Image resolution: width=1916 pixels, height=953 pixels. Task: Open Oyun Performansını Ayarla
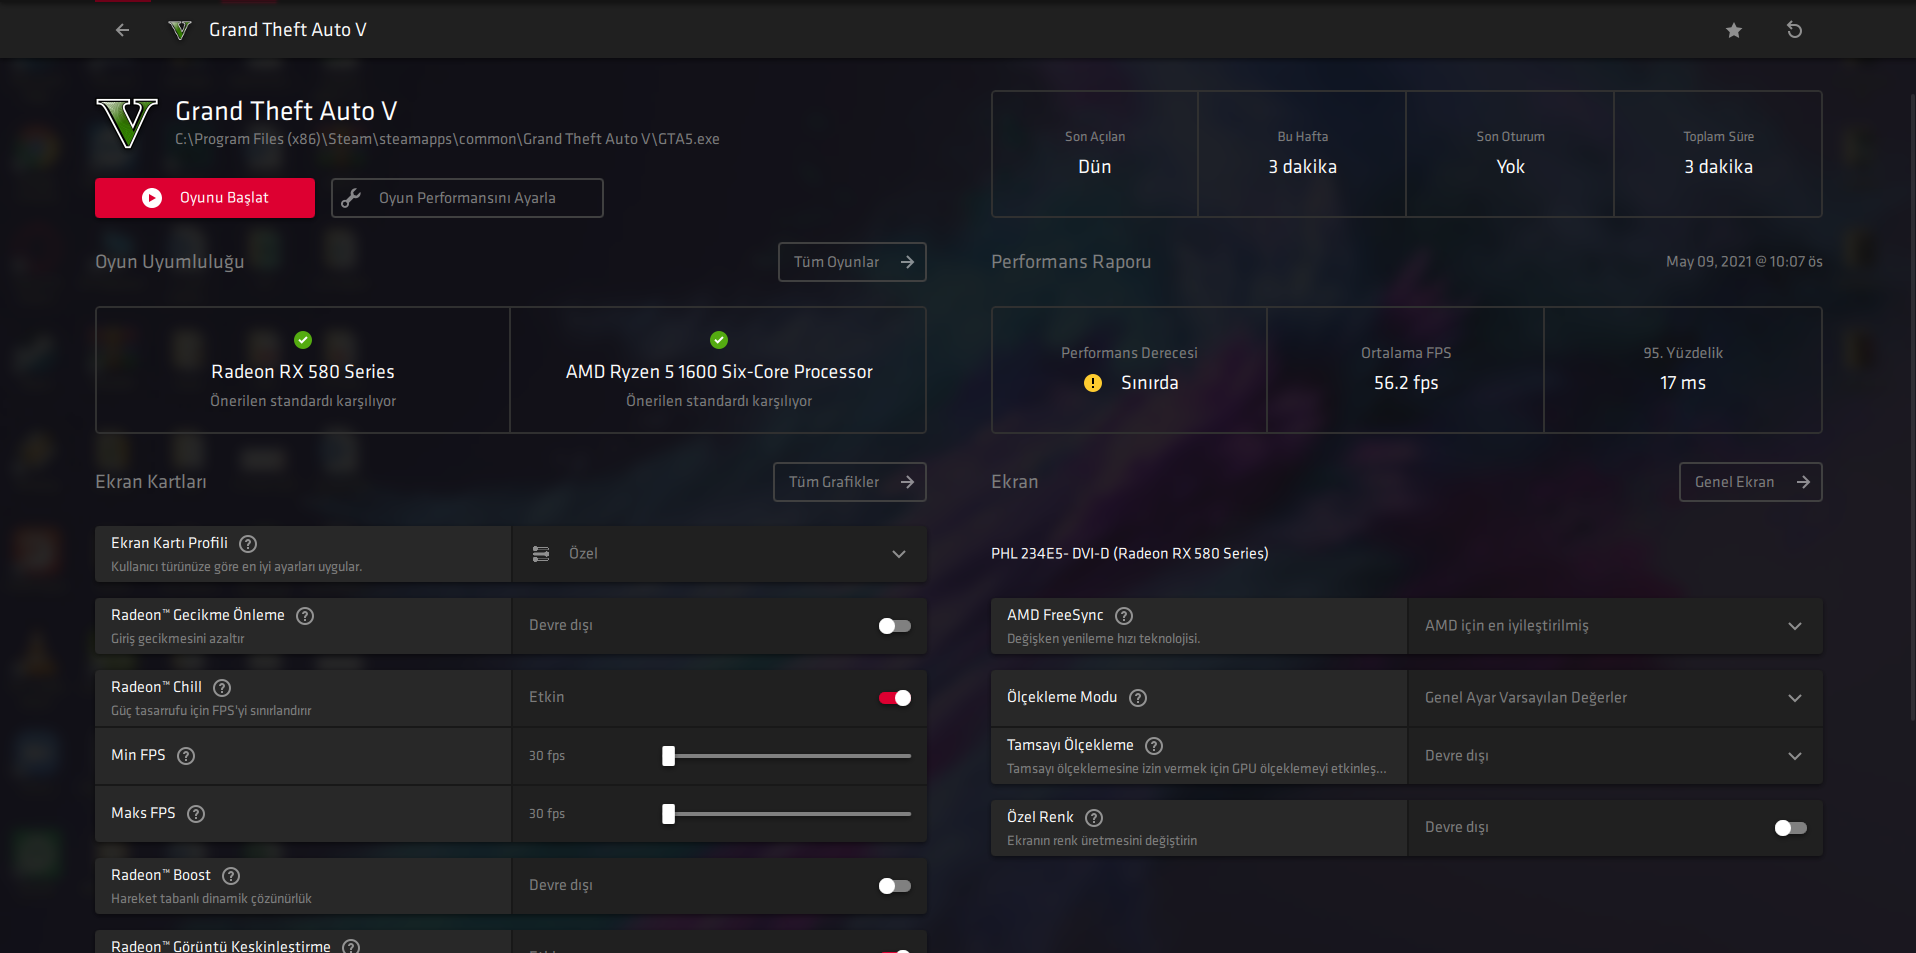point(467,198)
